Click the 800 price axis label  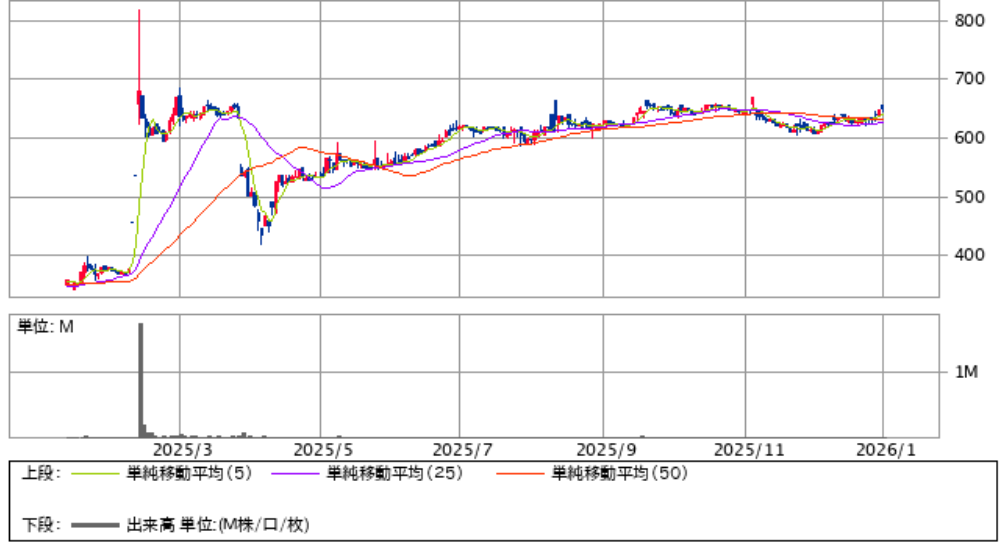(x=970, y=21)
